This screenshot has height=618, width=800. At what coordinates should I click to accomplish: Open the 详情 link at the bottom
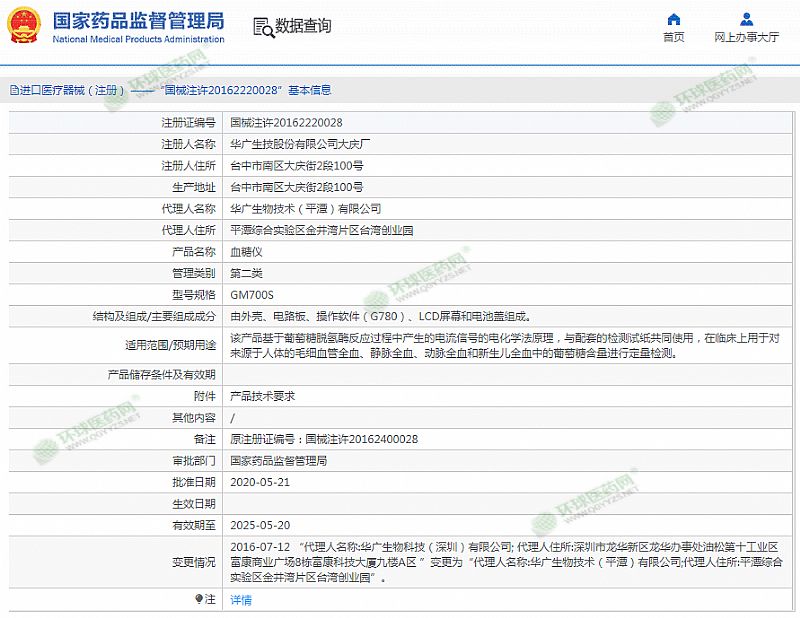click(241, 599)
